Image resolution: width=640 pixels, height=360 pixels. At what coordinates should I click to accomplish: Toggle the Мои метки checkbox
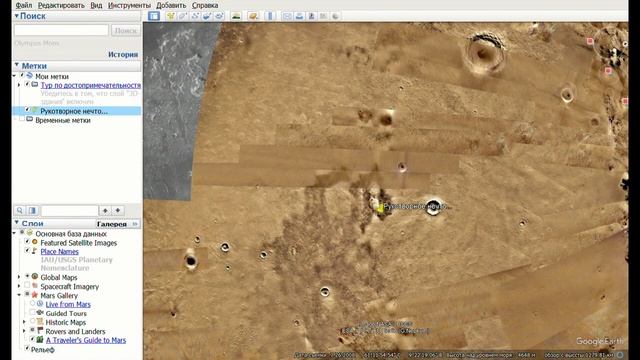[22, 76]
